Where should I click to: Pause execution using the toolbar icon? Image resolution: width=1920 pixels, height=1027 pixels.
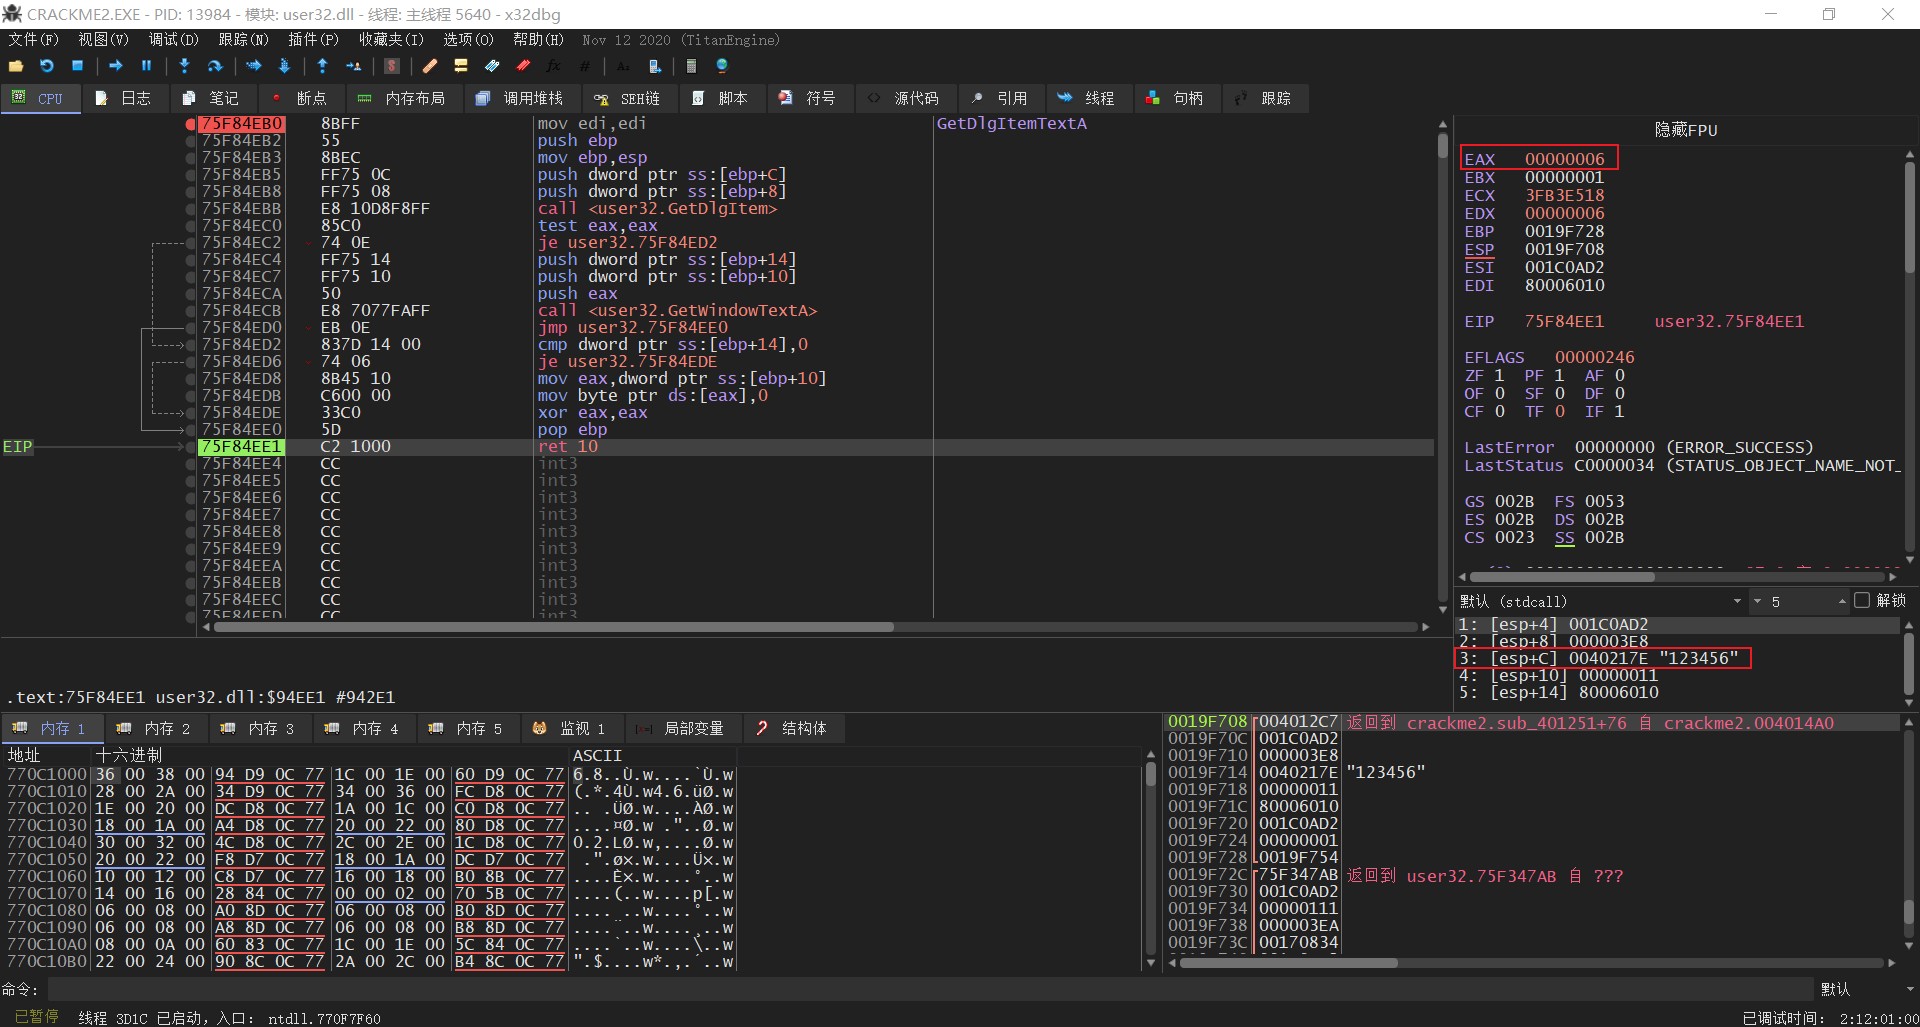click(x=146, y=66)
